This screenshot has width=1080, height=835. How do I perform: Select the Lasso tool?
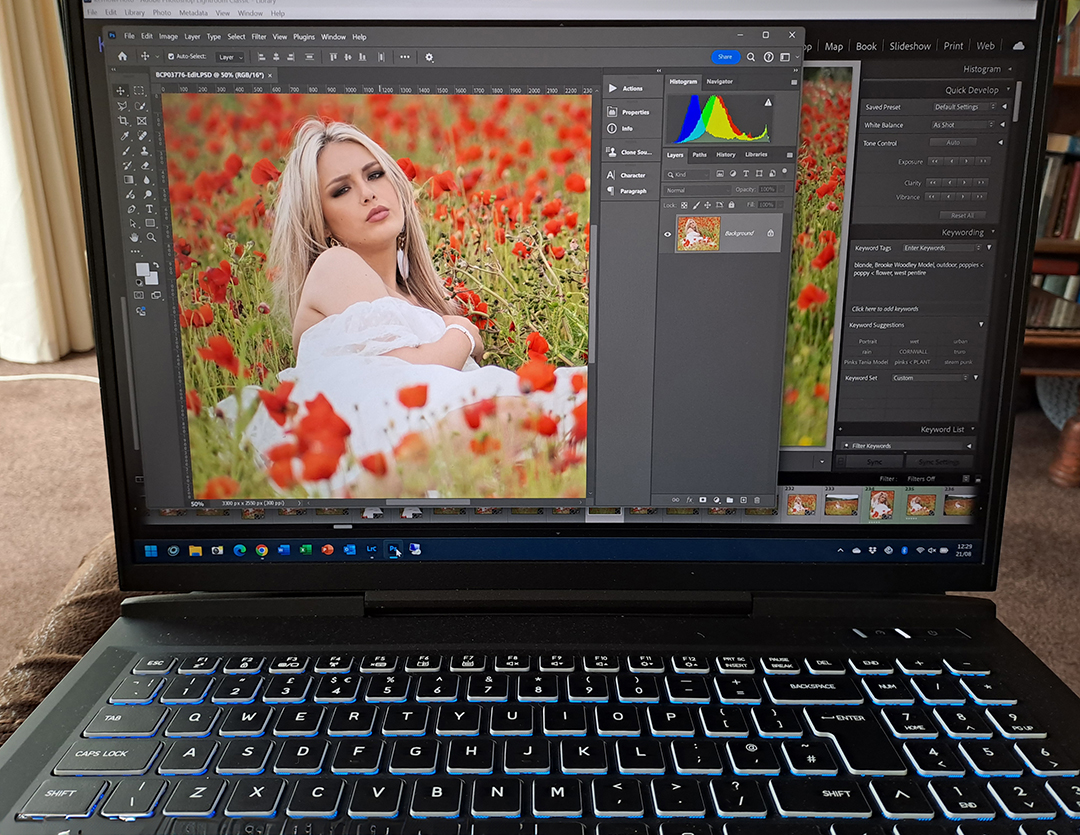122,106
